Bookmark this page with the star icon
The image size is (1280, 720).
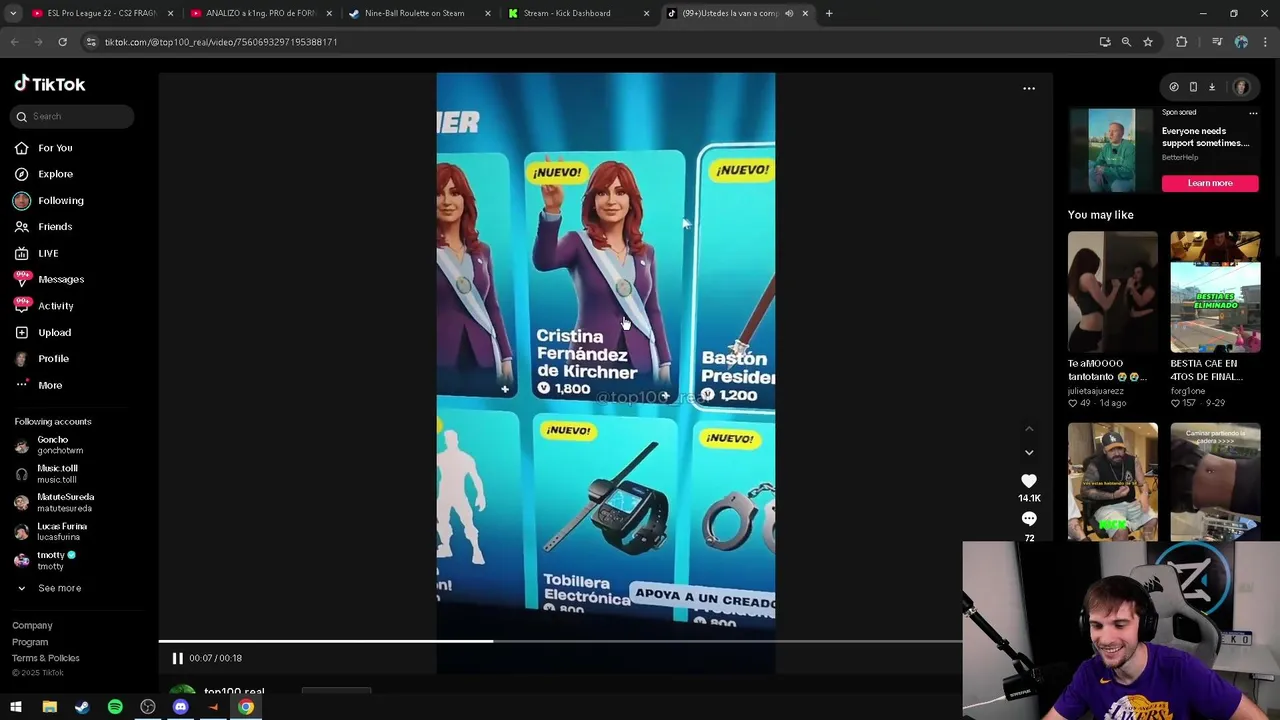coord(1148,42)
